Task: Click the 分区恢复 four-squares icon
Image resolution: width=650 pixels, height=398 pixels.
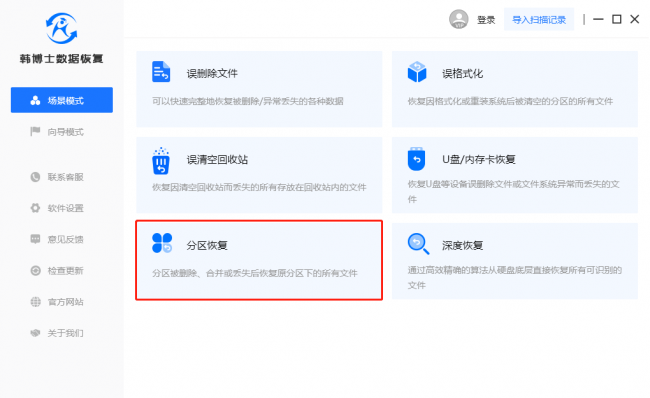Action: (x=162, y=243)
